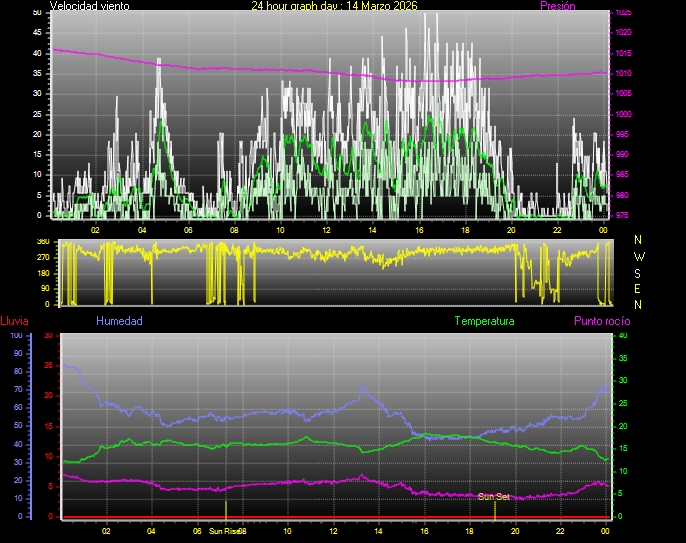Select the E compass direction letter
The image size is (686, 543).
639,288
